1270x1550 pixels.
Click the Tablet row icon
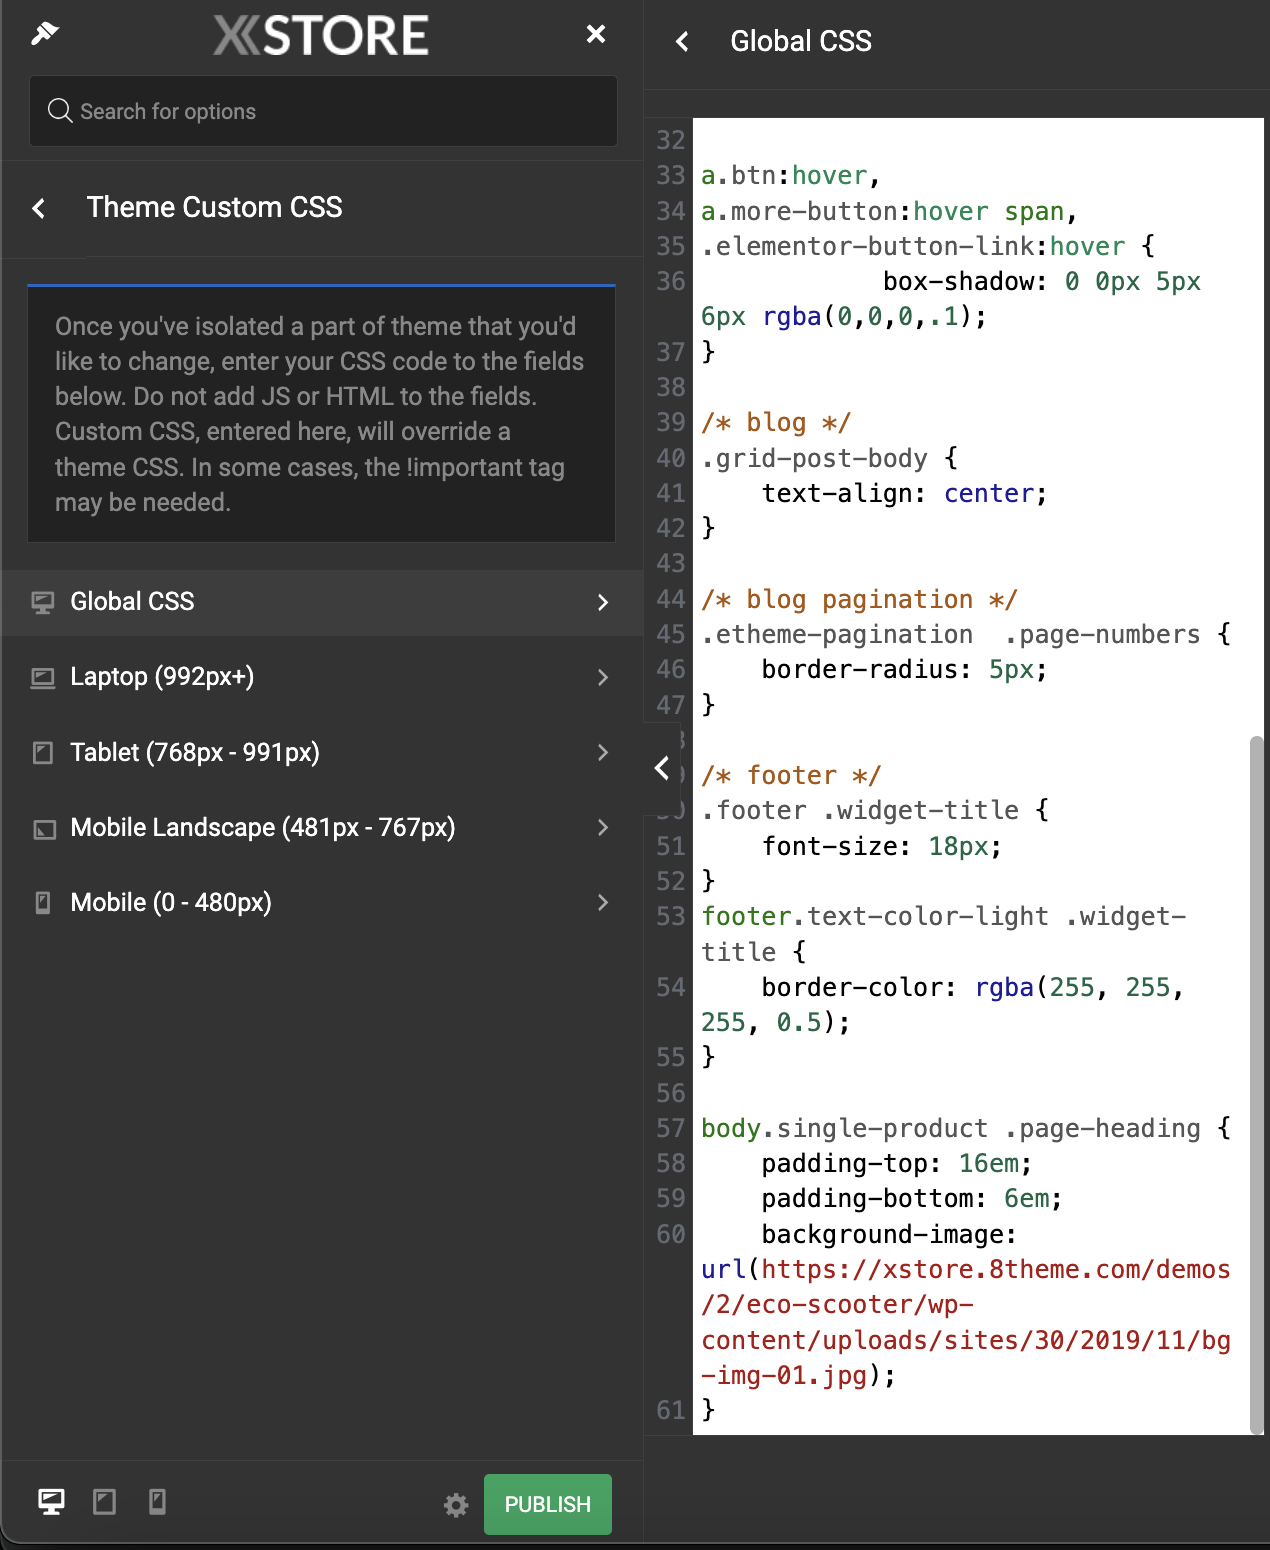point(43,752)
